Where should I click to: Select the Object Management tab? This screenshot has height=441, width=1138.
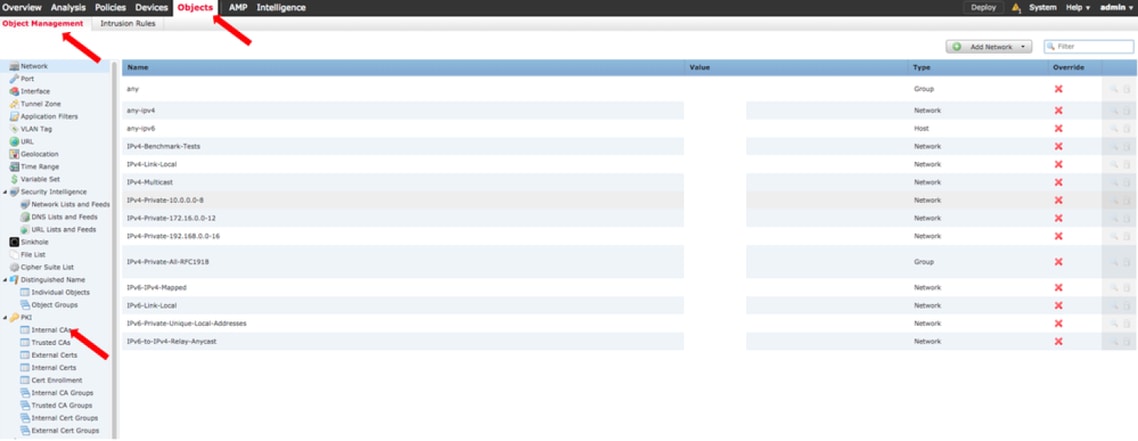43,23
